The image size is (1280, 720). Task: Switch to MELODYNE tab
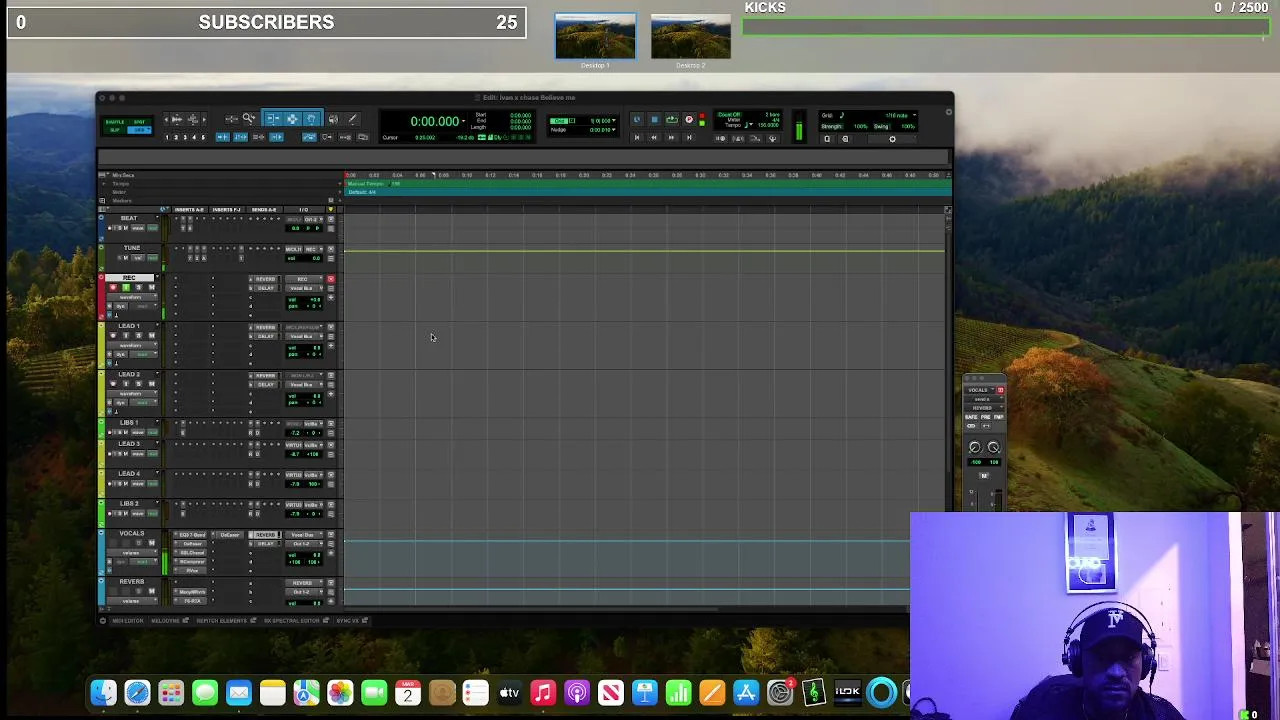tap(165, 621)
